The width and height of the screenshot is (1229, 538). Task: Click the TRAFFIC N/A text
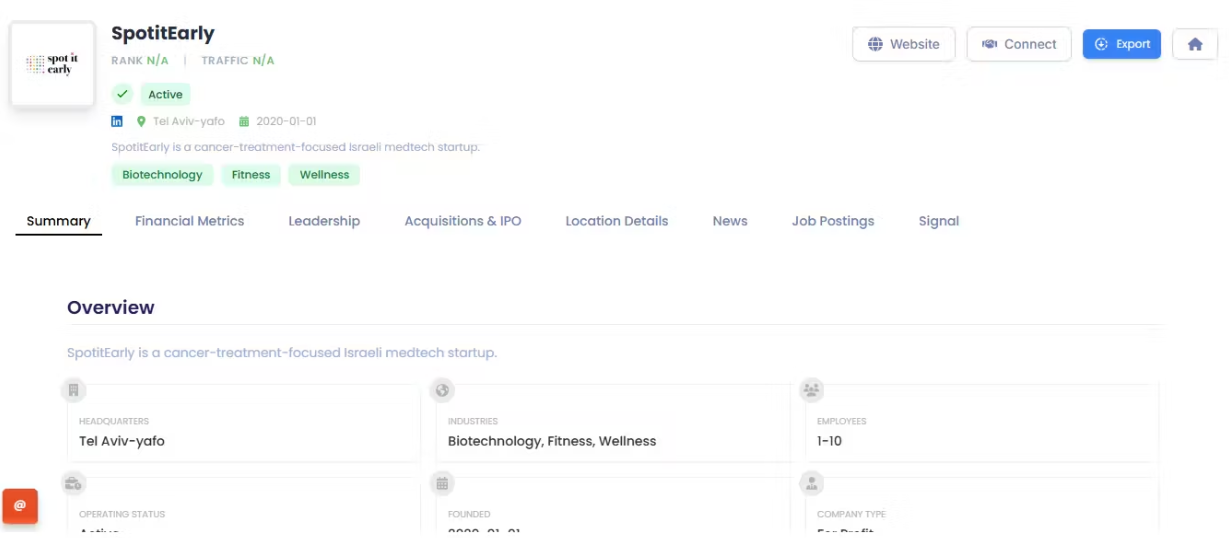pyautogui.click(x=238, y=60)
